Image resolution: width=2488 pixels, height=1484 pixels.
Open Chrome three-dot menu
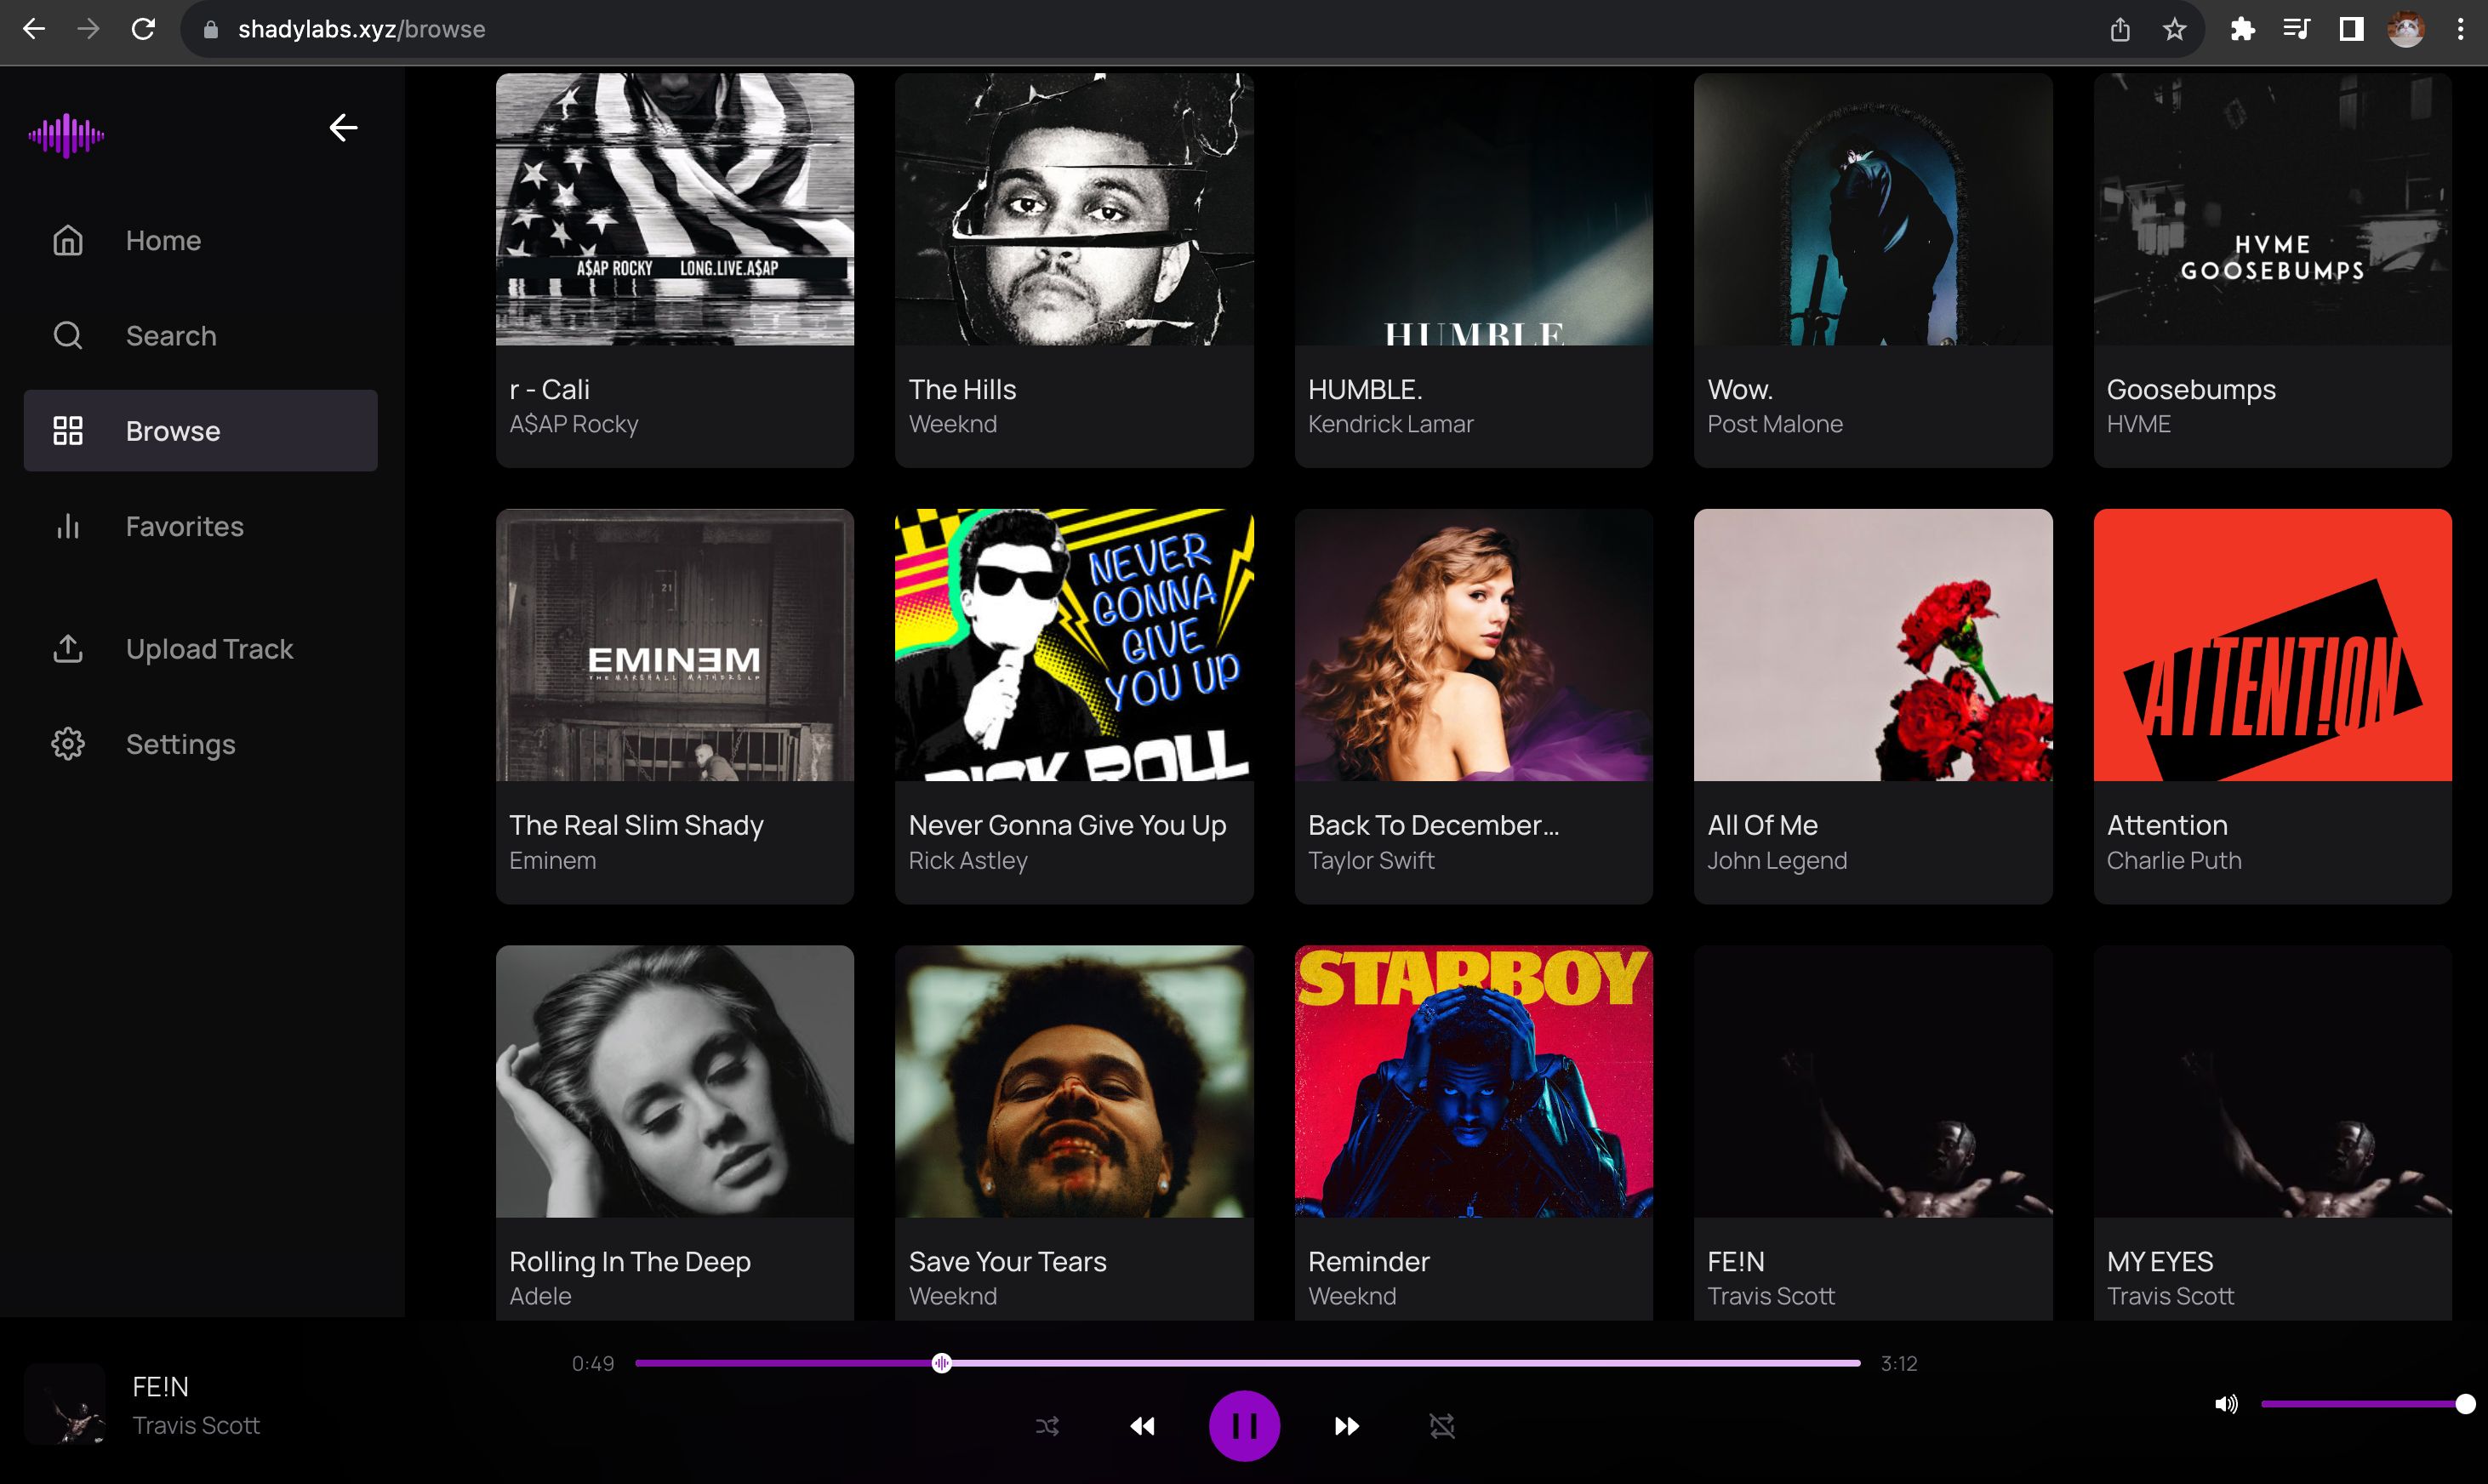click(x=2460, y=29)
